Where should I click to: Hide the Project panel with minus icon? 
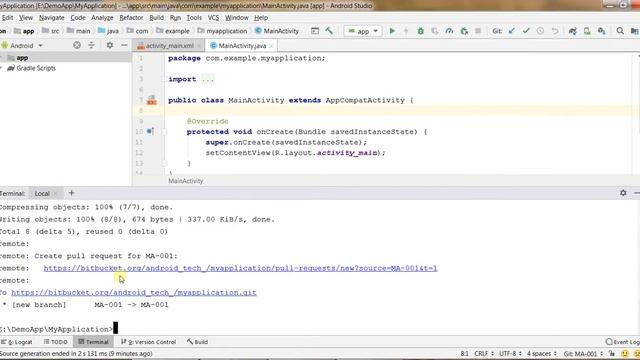pyautogui.click(x=124, y=45)
